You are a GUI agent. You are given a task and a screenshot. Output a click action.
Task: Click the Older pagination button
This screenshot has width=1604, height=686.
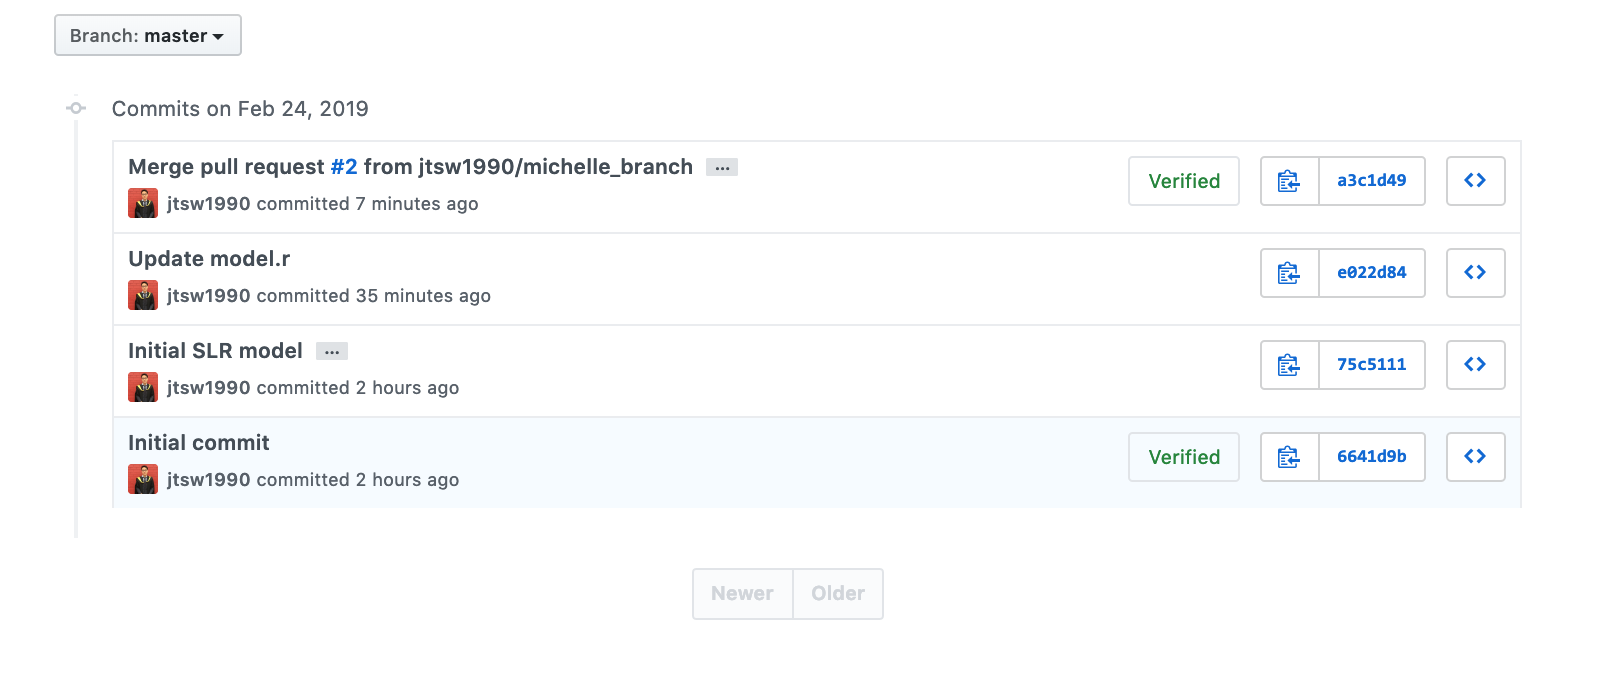(x=838, y=593)
